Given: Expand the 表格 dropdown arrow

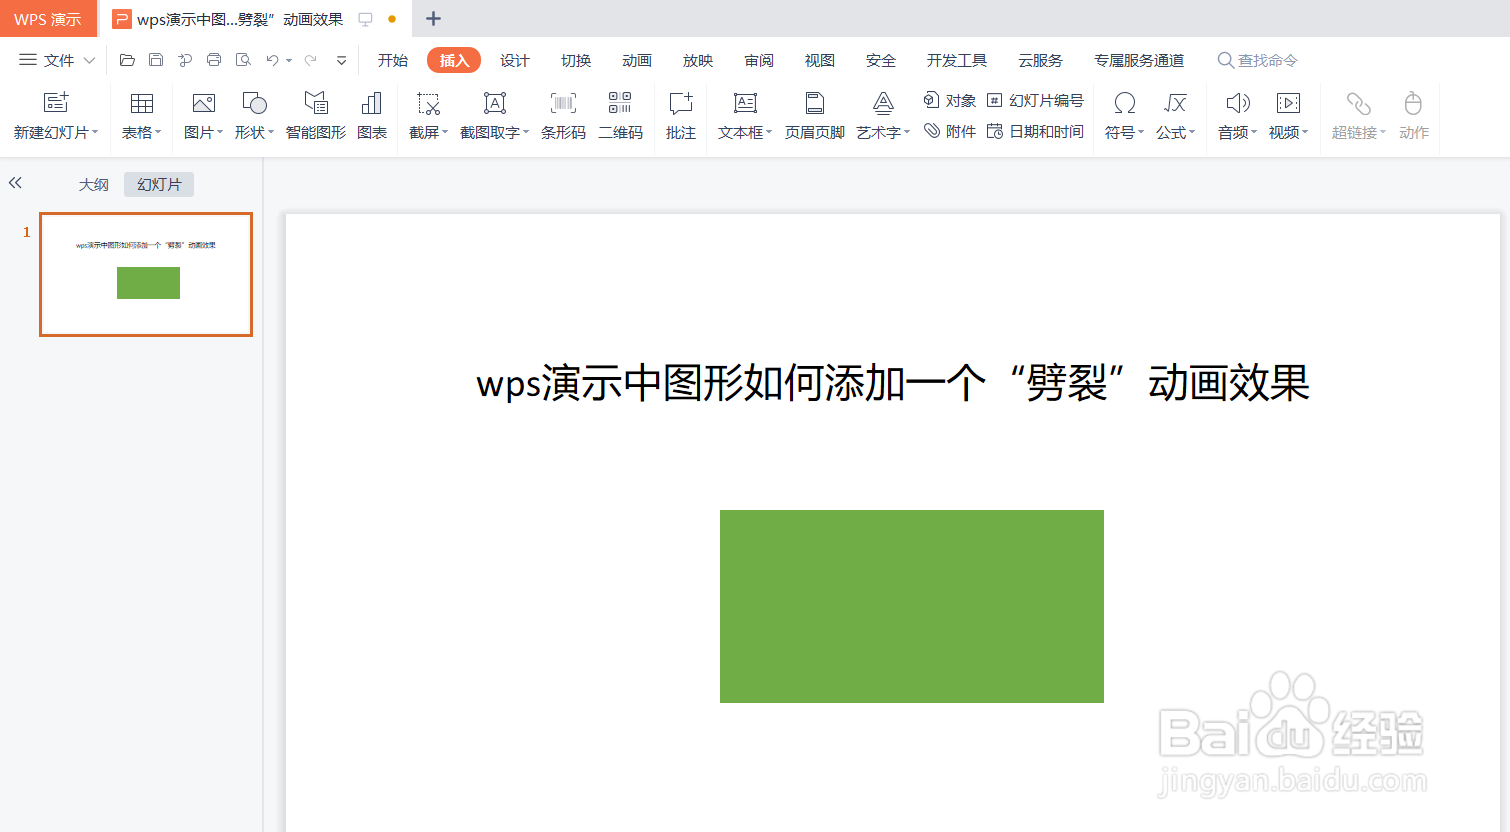Looking at the screenshot, I should click(x=158, y=132).
